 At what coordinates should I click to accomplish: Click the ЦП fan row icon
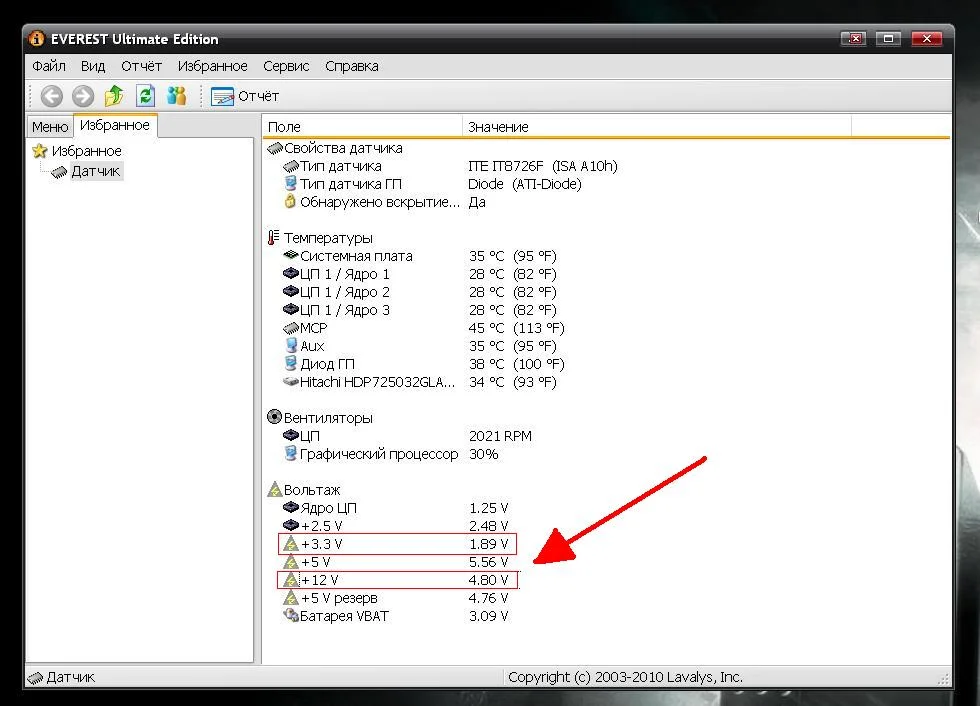click(291, 435)
